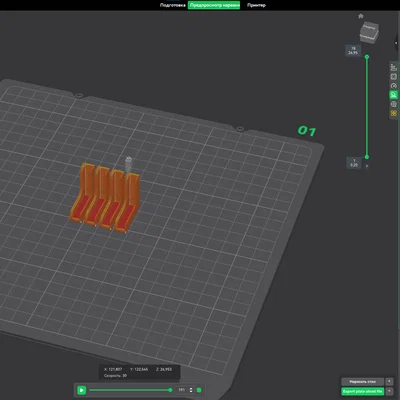Viewport: 400px width, 400px height.
Task: Open the dropdown next to Нарезать стол
Action: tap(389, 382)
